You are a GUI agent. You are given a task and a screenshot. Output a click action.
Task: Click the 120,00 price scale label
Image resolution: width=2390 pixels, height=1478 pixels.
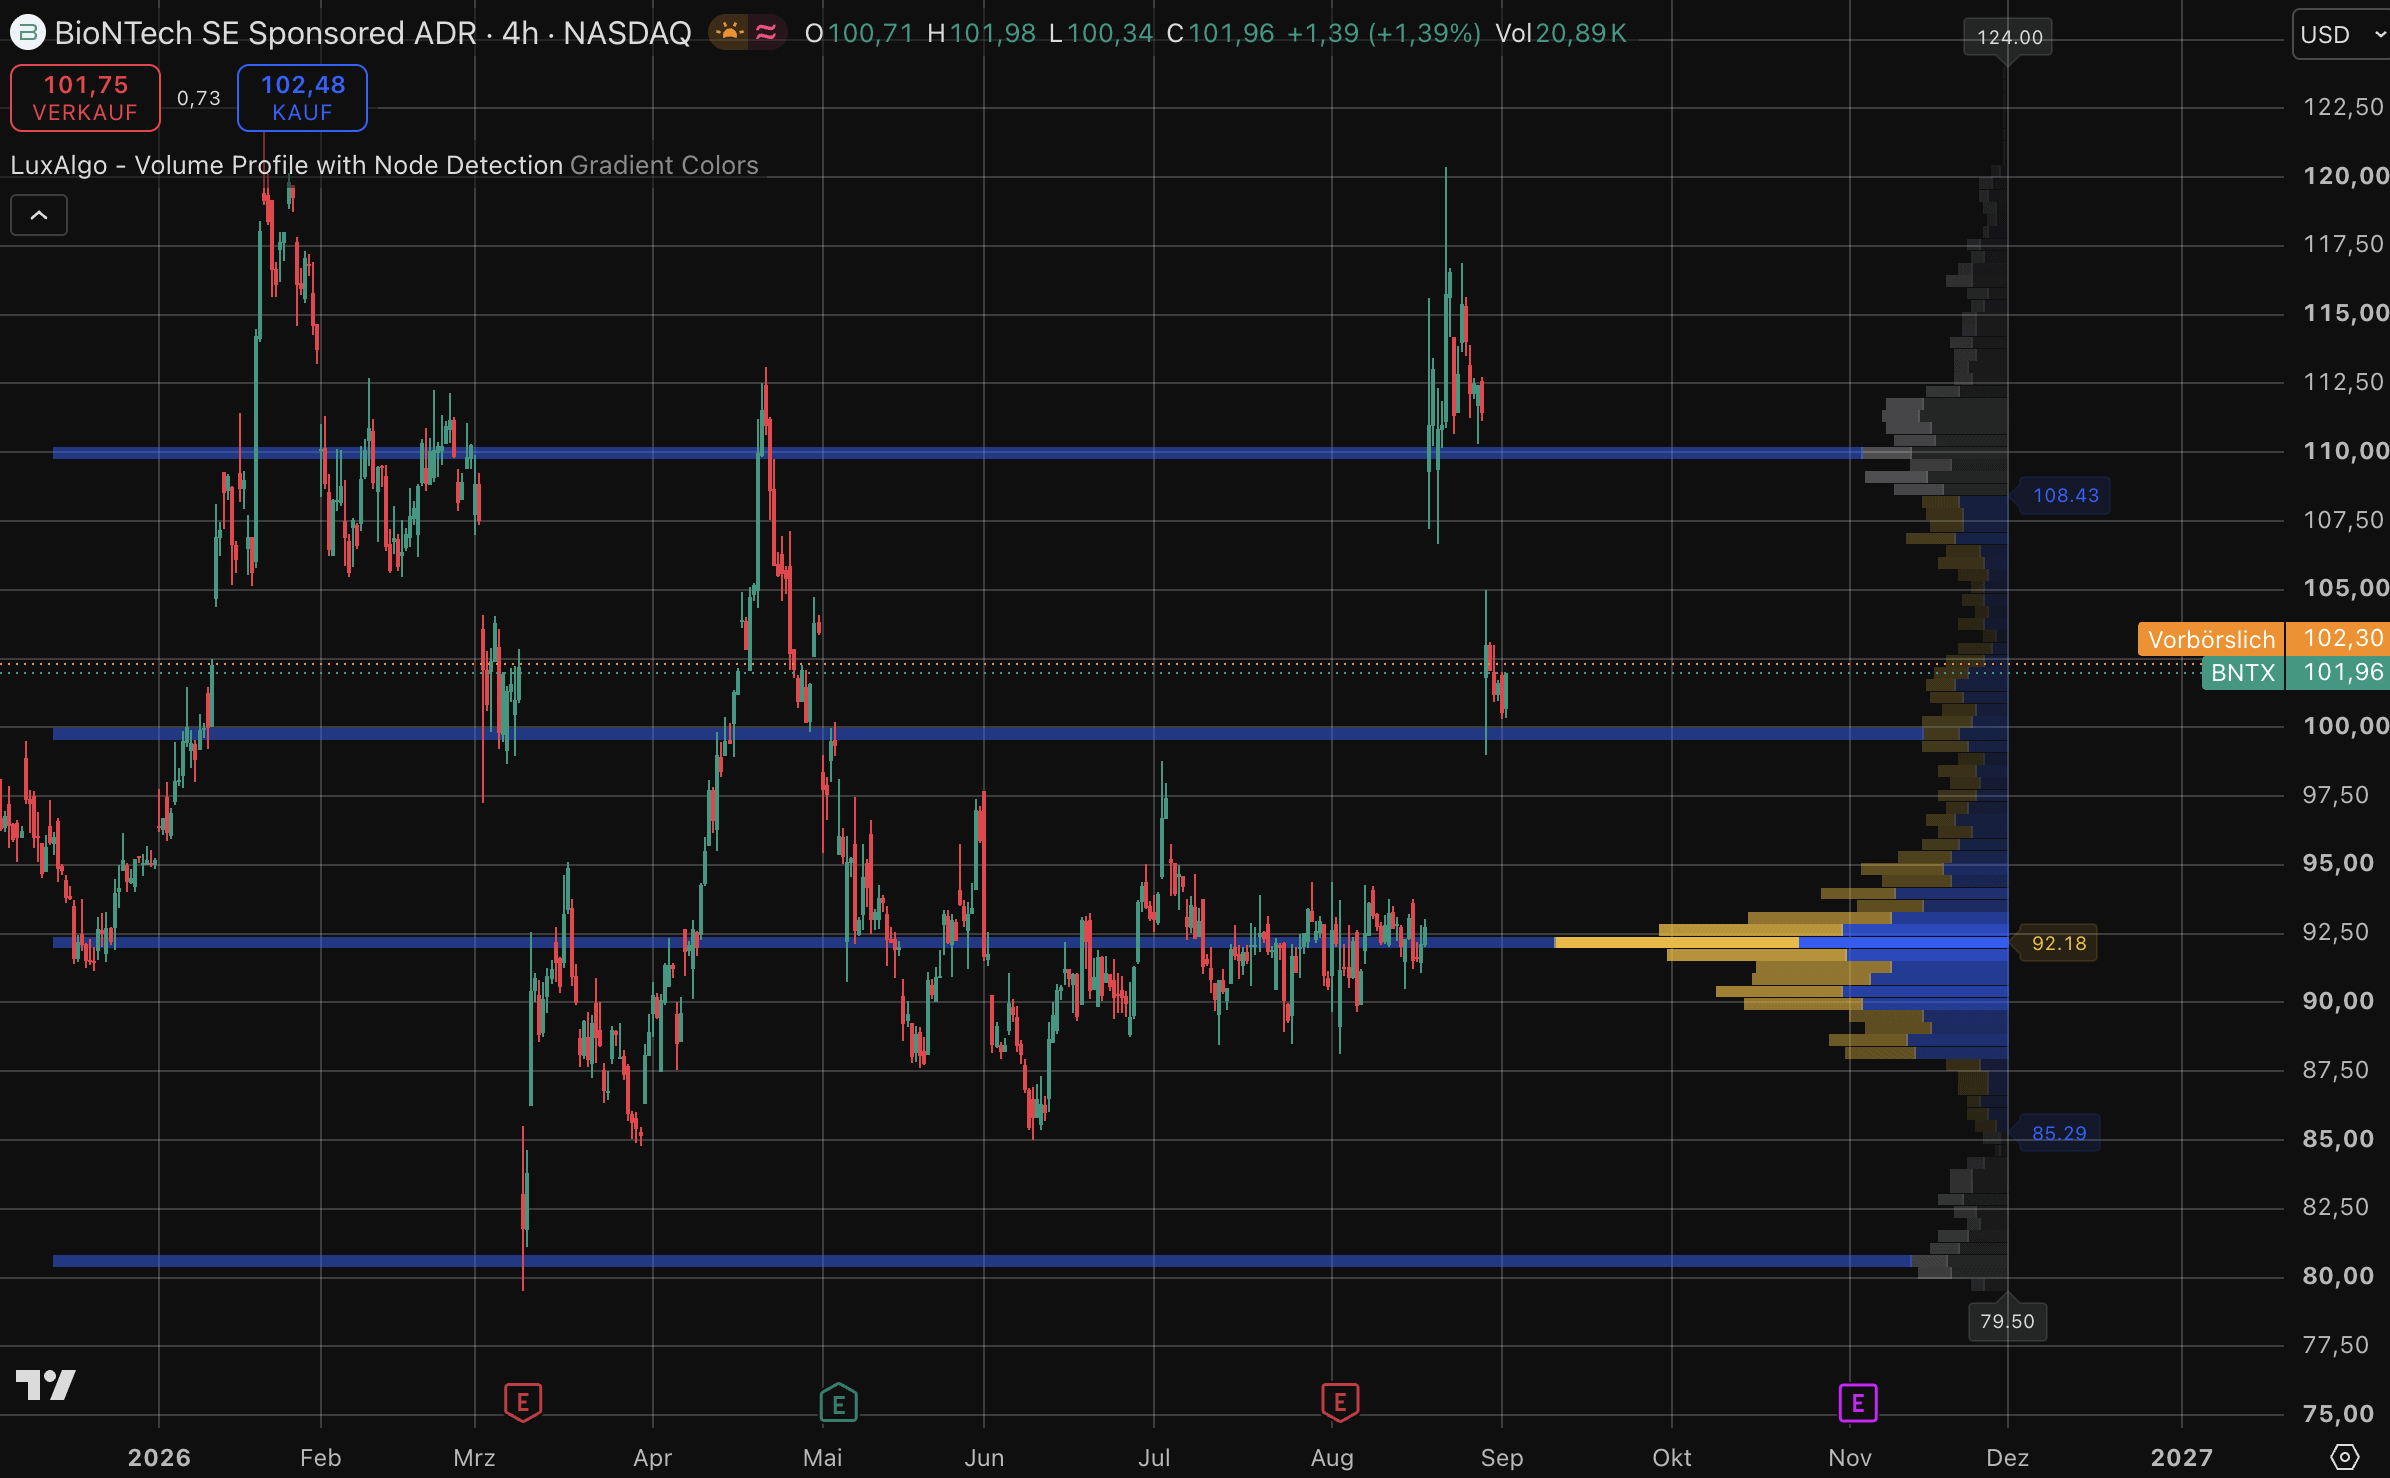coord(2344,176)
